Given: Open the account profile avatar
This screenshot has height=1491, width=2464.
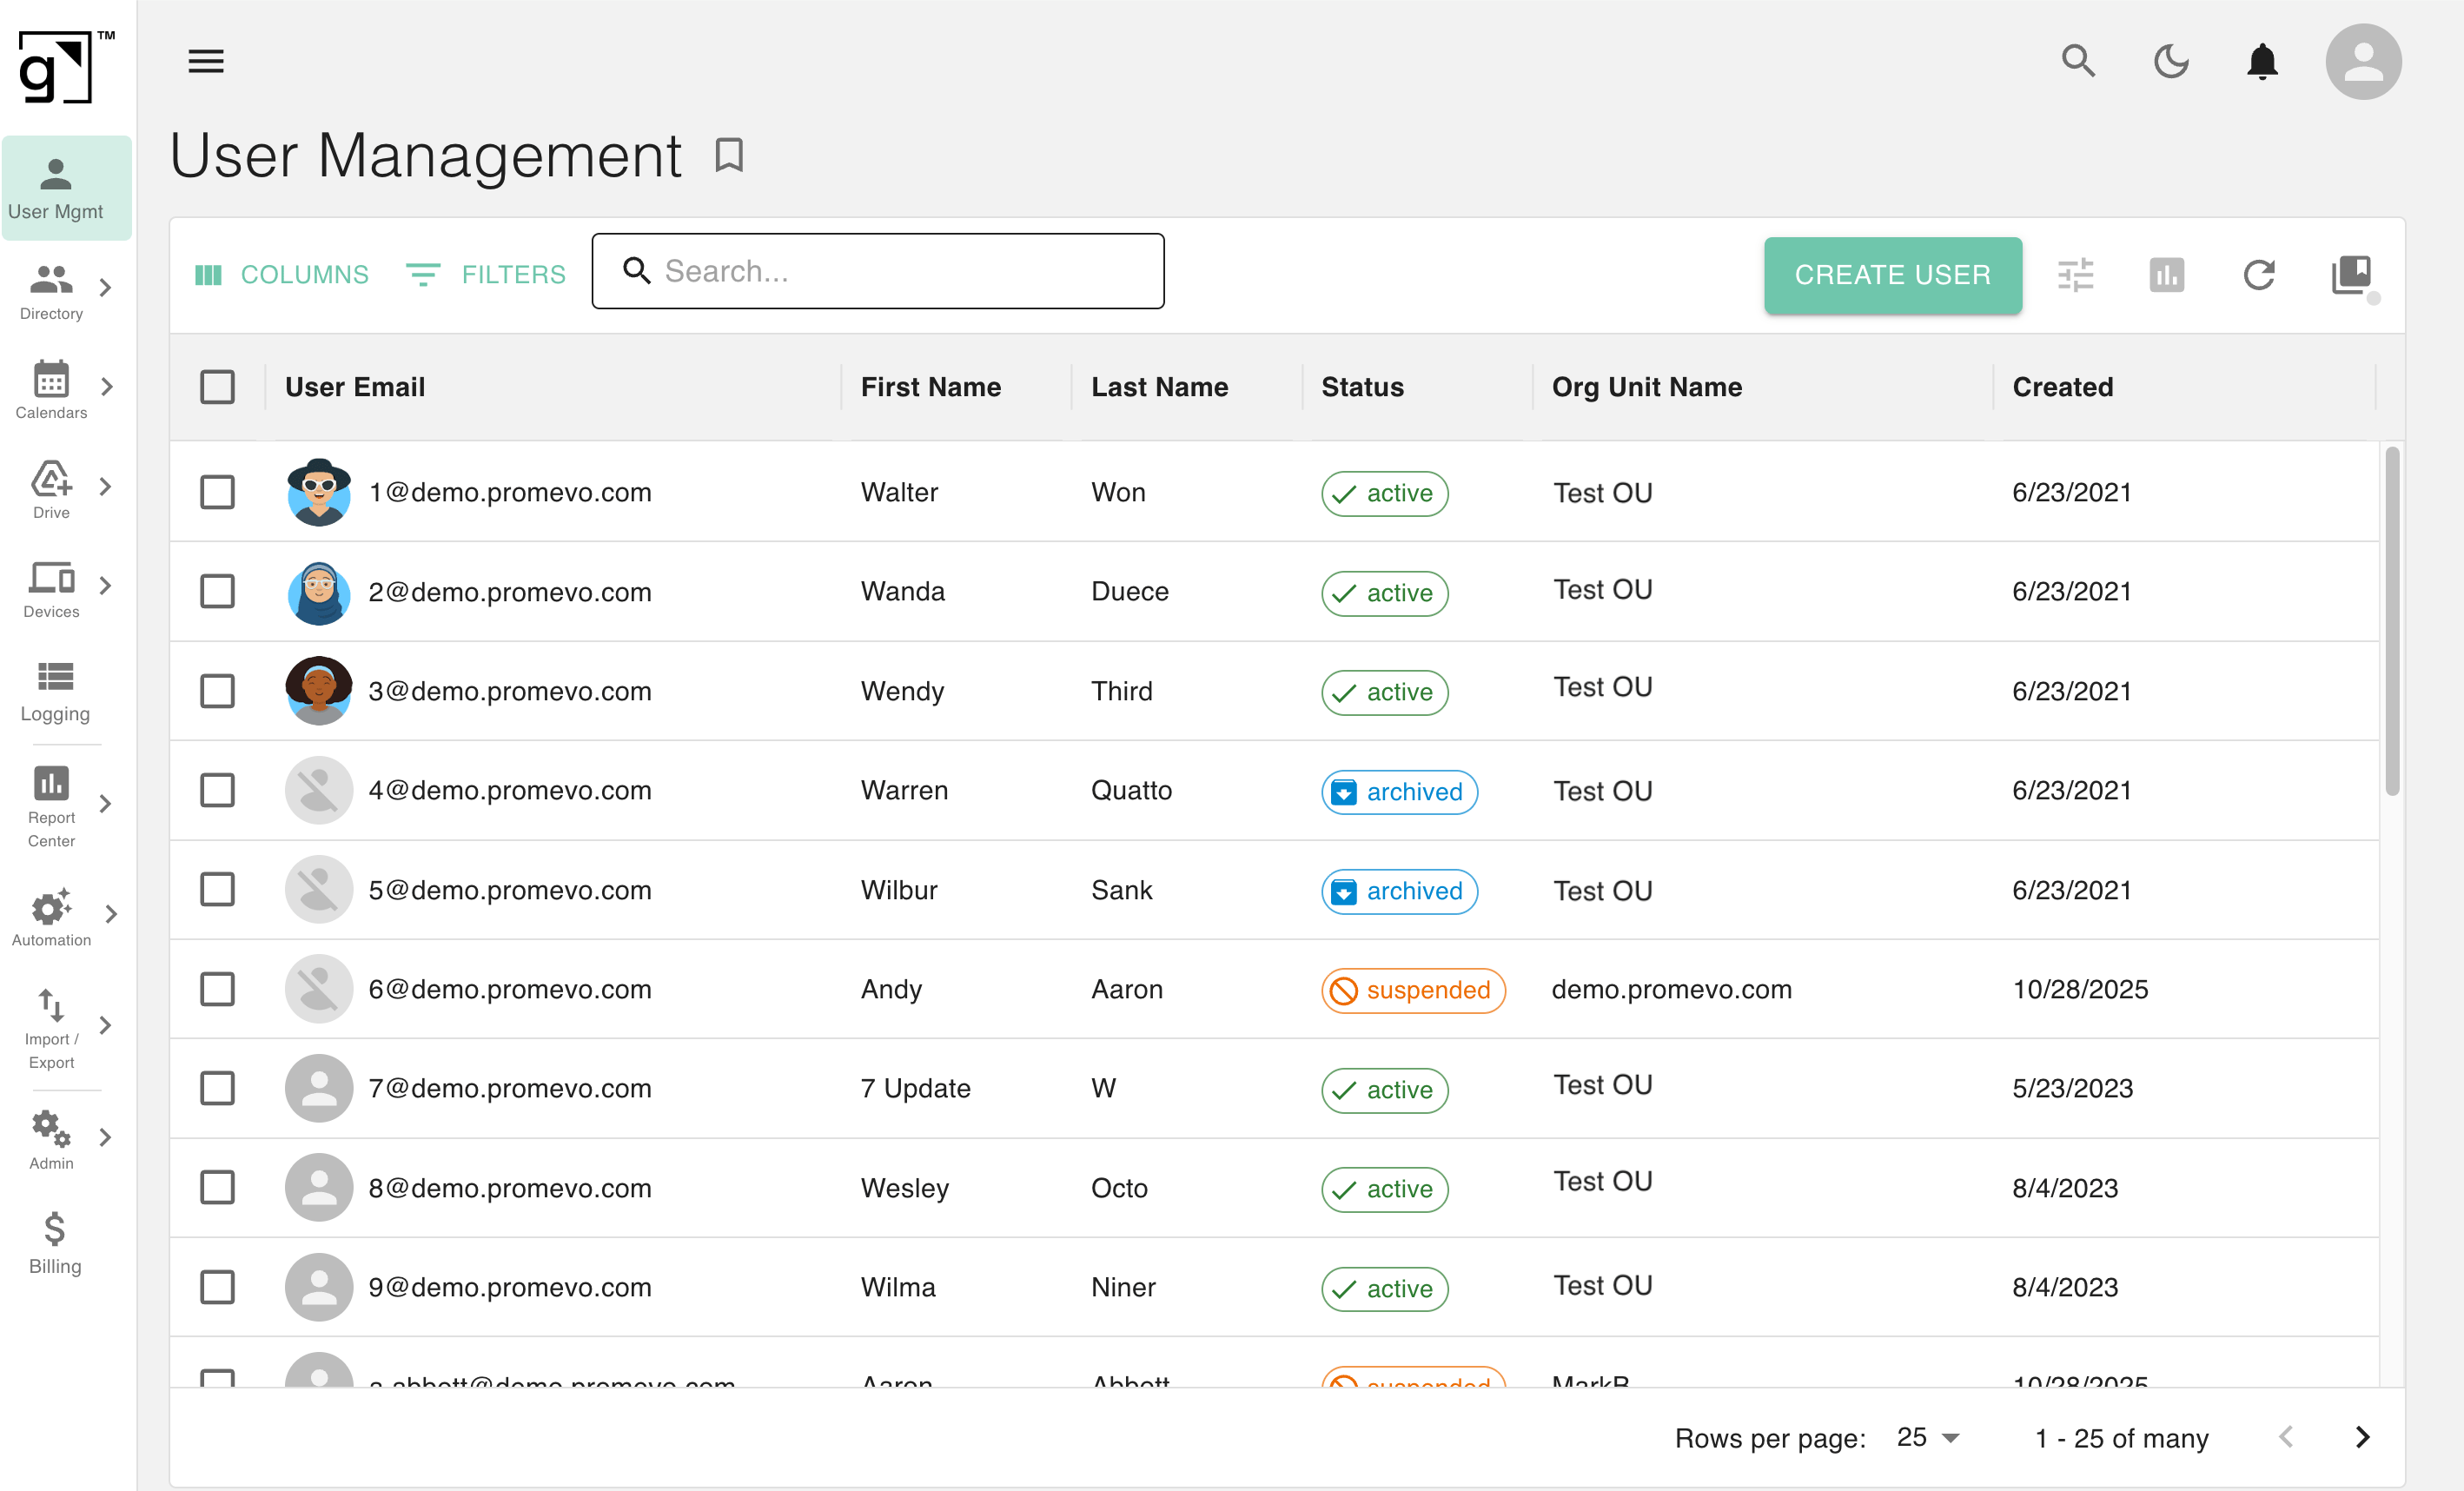Looking at the screenshot, I should click(2363, 61).
